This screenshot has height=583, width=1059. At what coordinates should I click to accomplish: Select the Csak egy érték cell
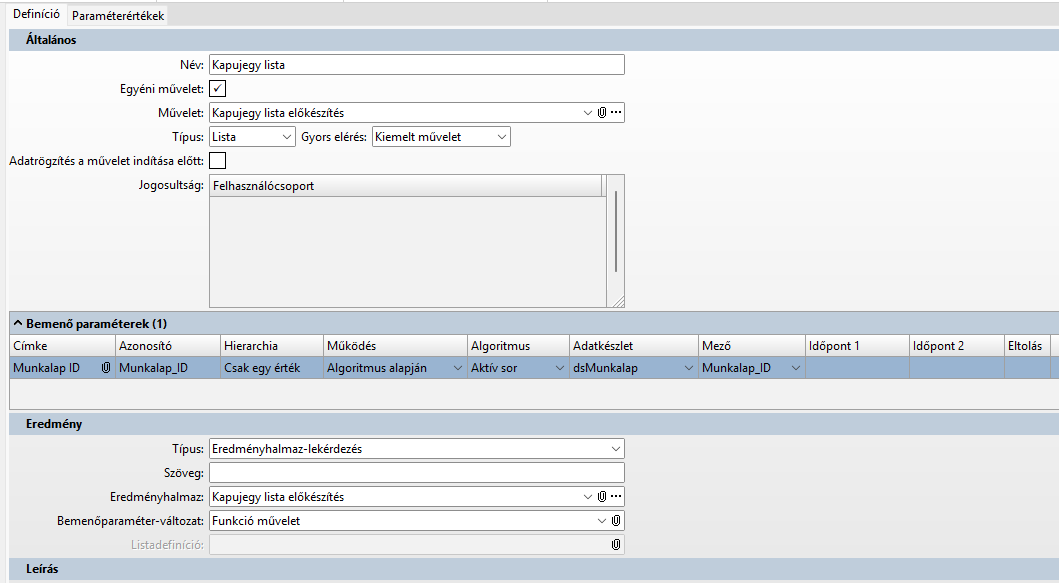pyautogui.click(x=272, y=368)
